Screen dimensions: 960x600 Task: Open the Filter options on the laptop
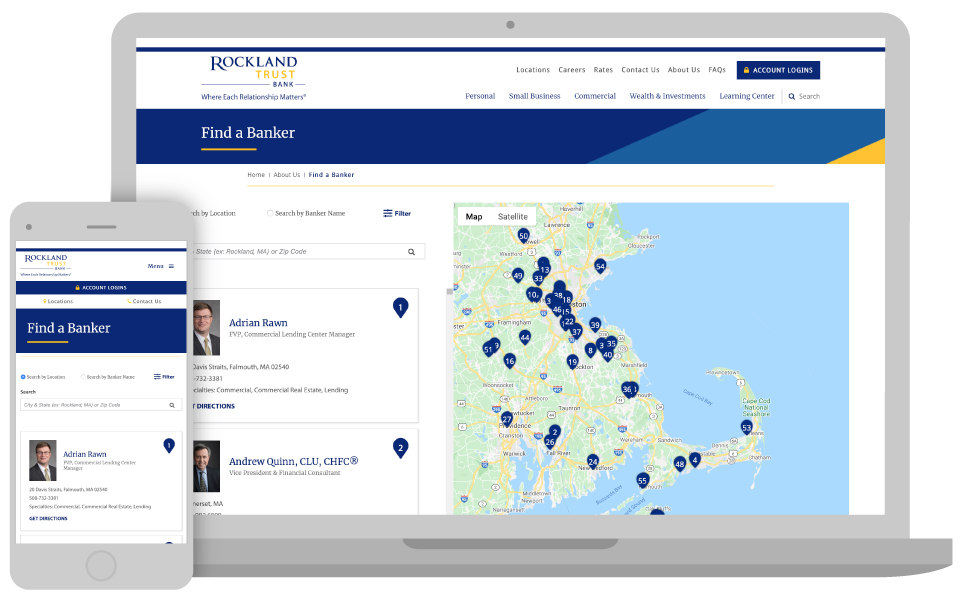[397, 214]
